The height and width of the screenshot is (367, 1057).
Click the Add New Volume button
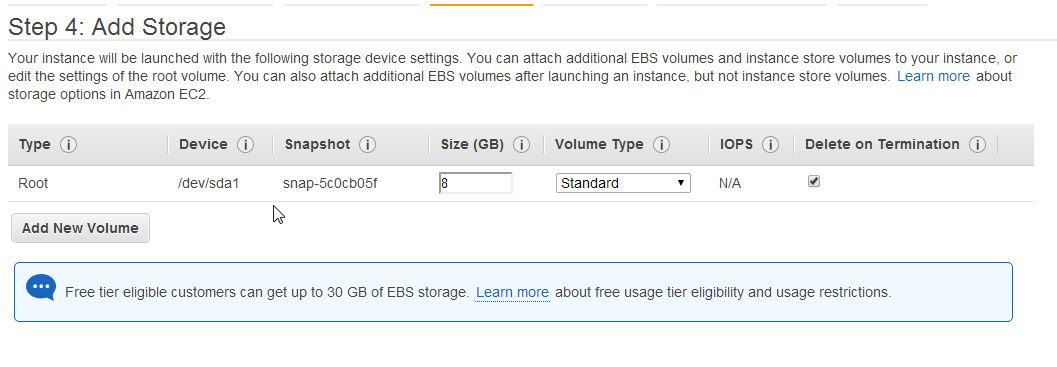80,228
